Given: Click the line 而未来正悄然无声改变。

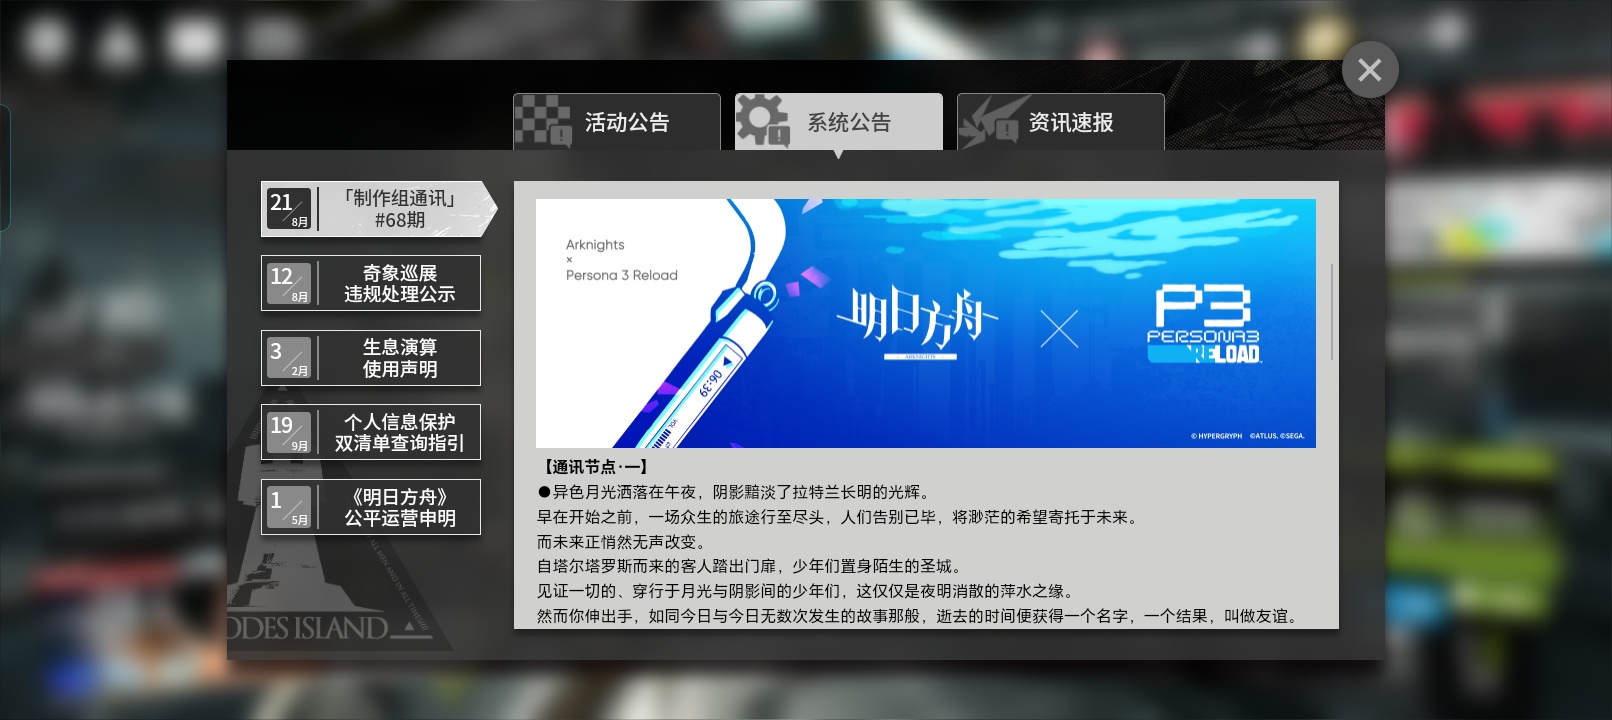Looking at the screenshot, I should coord(622,542).
